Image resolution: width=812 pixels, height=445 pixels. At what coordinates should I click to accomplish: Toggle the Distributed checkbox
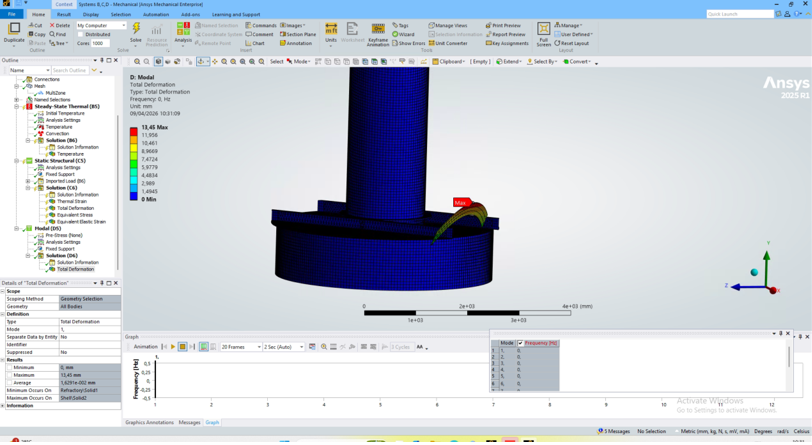pyautogui.click(x=80, y=34)
